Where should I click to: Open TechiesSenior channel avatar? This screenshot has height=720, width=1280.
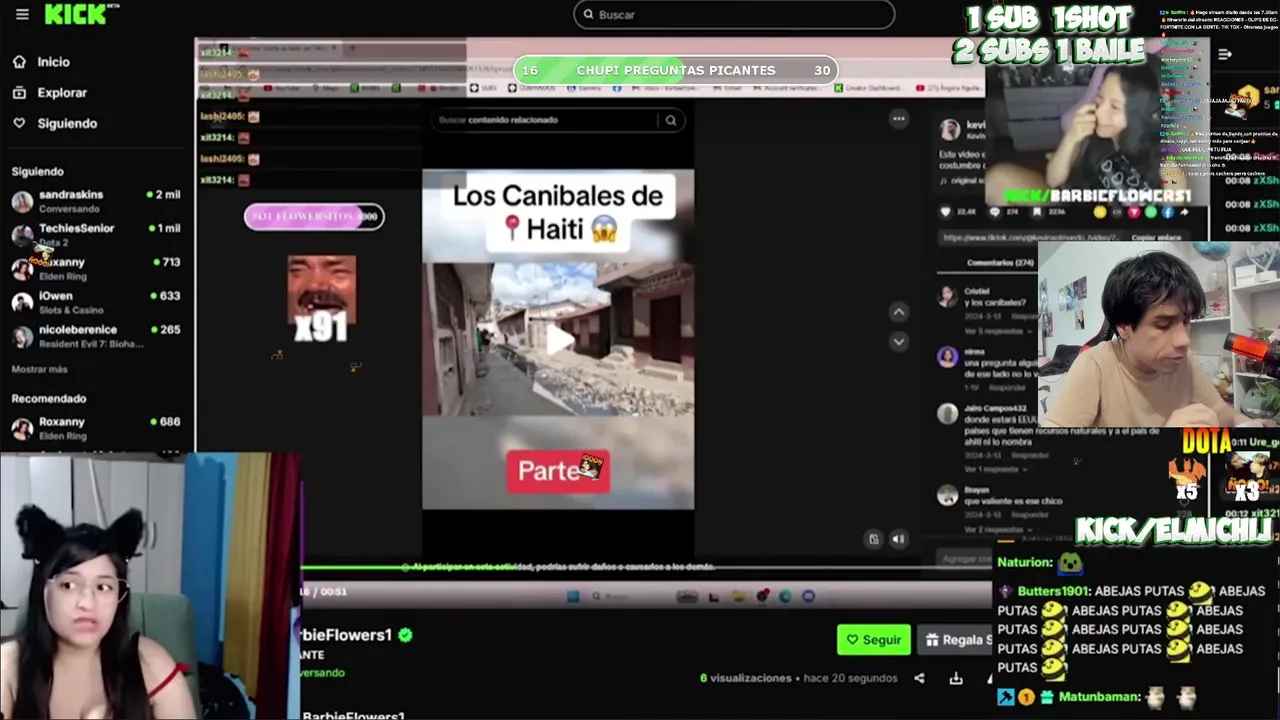[x=22, y=235]
